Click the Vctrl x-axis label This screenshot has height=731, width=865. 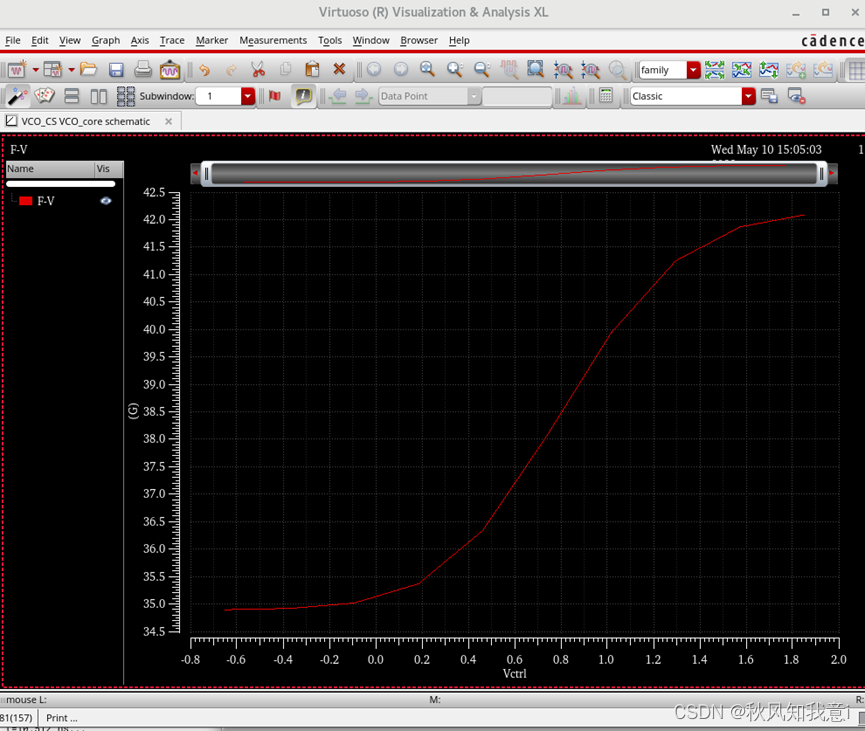pos(515,674)
